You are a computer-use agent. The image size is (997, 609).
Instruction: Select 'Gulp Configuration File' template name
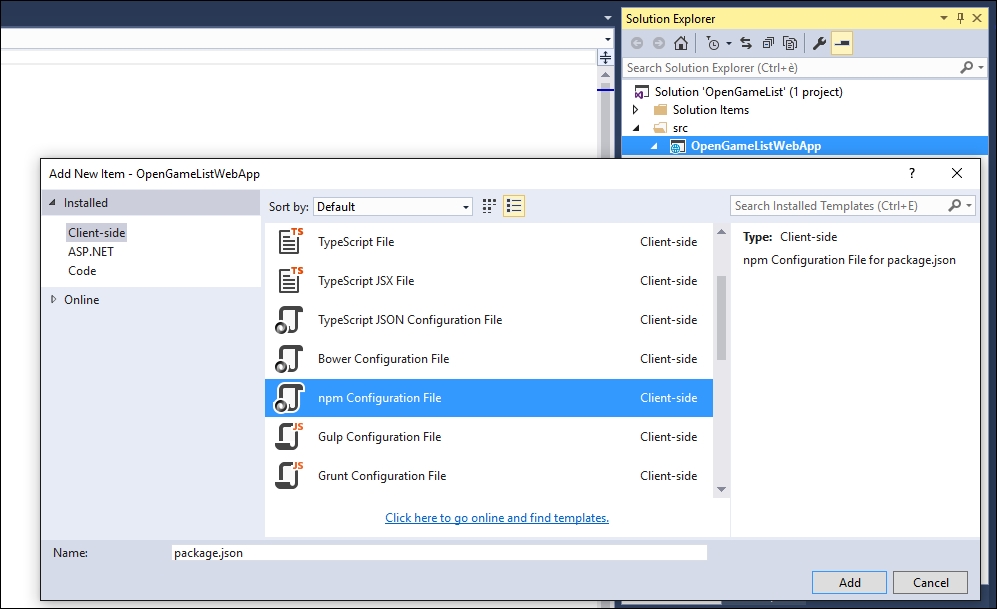click(x=380, y=437)
